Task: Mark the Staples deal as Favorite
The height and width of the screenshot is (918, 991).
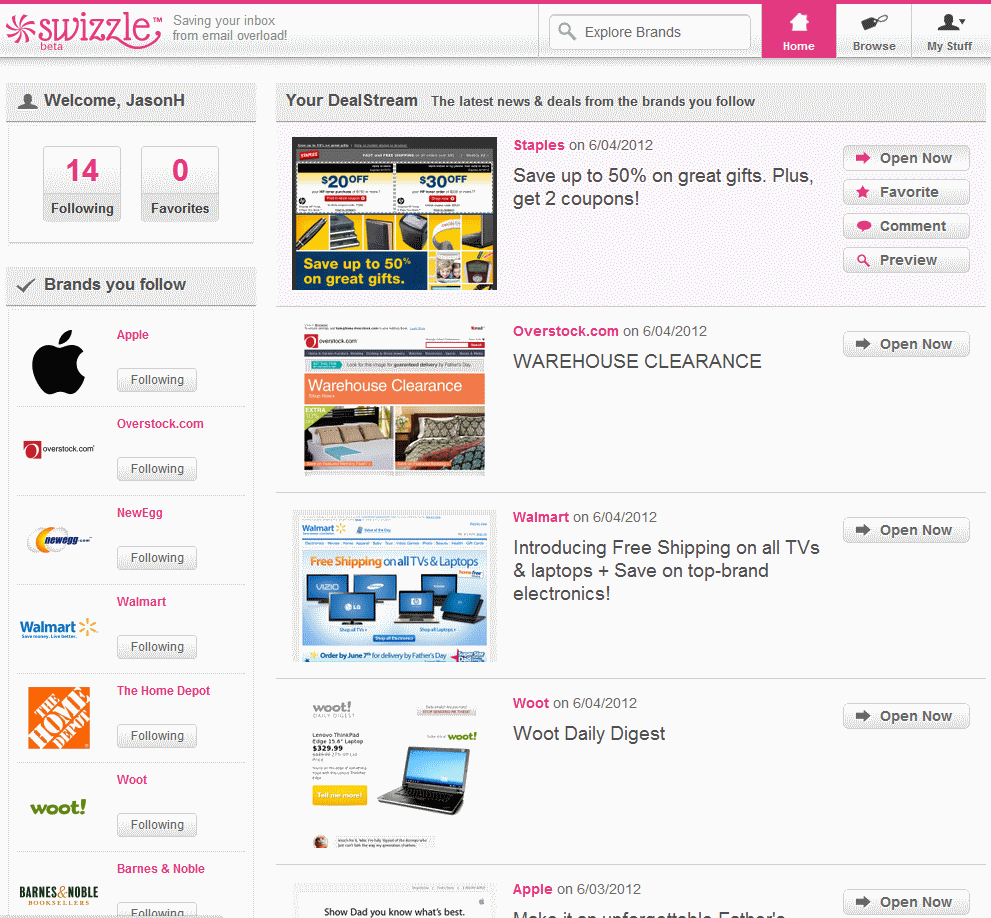Action: click(906, 192)
